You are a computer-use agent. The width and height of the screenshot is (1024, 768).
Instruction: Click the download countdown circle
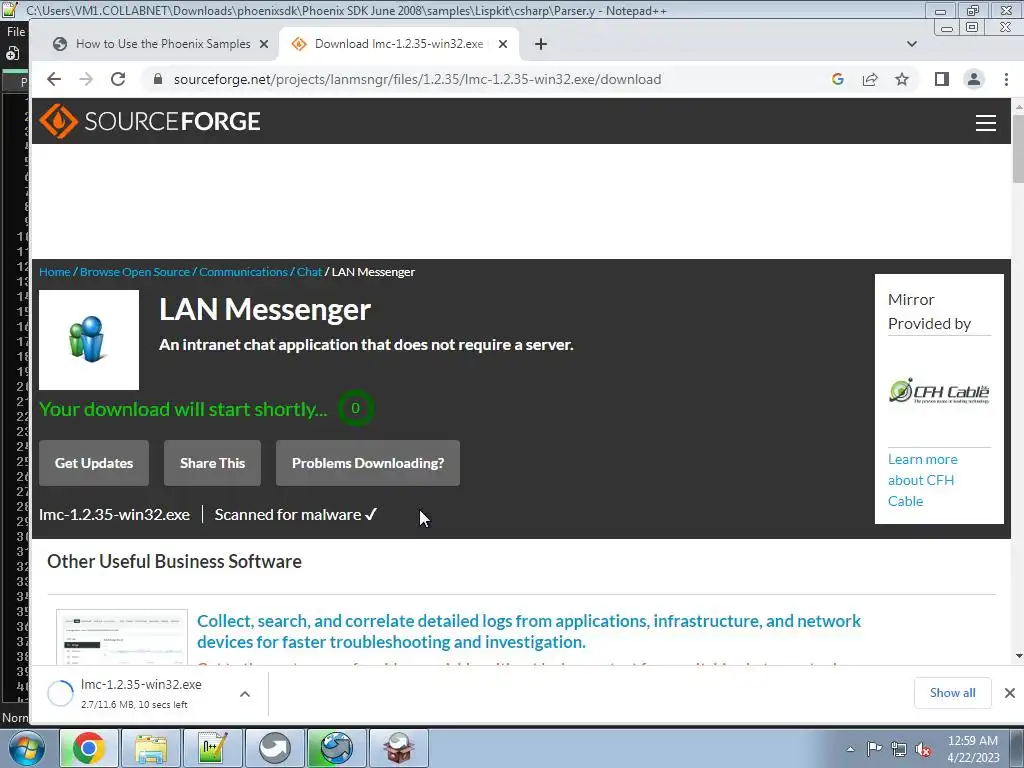(x=355, y=408)
